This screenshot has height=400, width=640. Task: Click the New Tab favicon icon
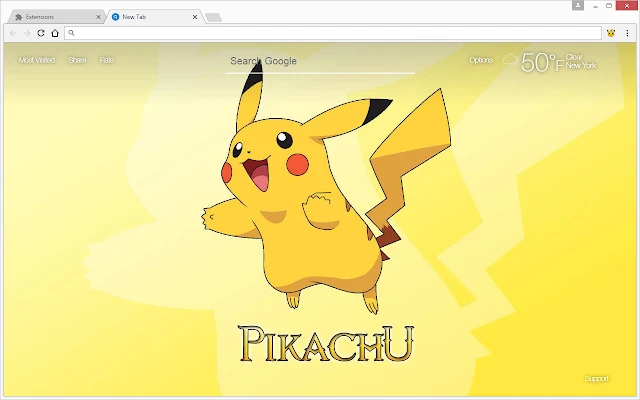click(x=116, y=17)
